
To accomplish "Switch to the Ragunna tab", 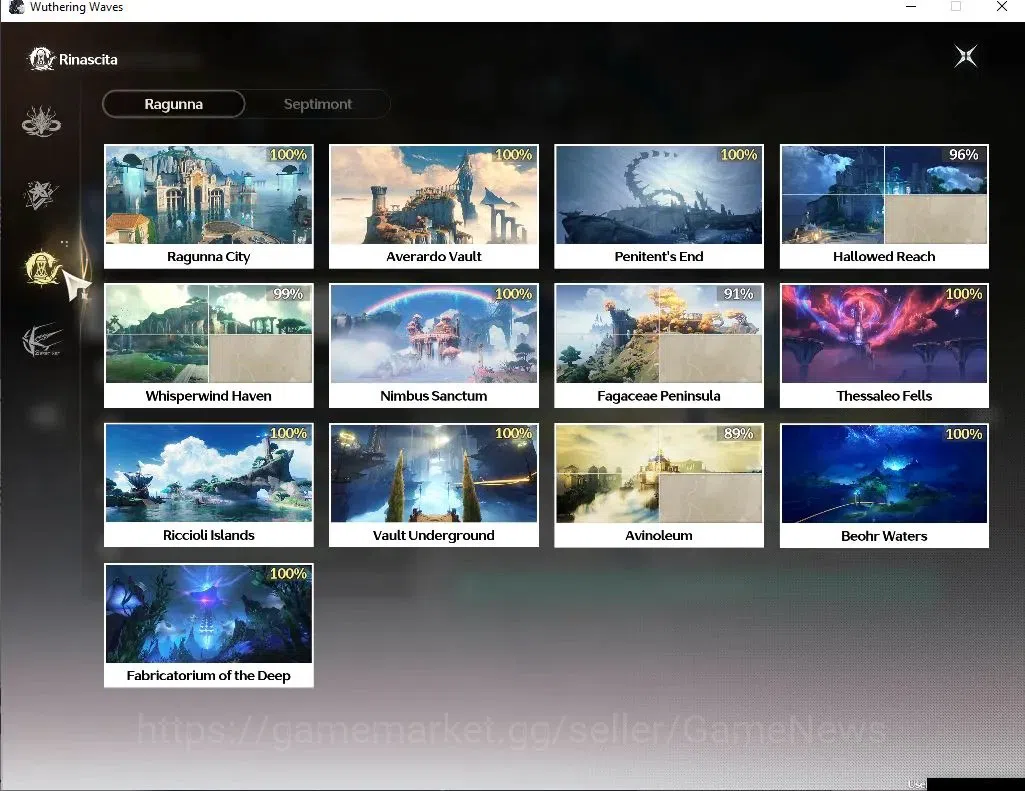I will pos(174,104).
